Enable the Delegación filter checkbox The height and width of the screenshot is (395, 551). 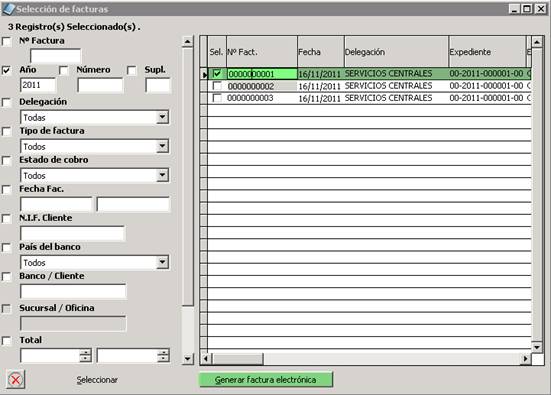(6, 102)
